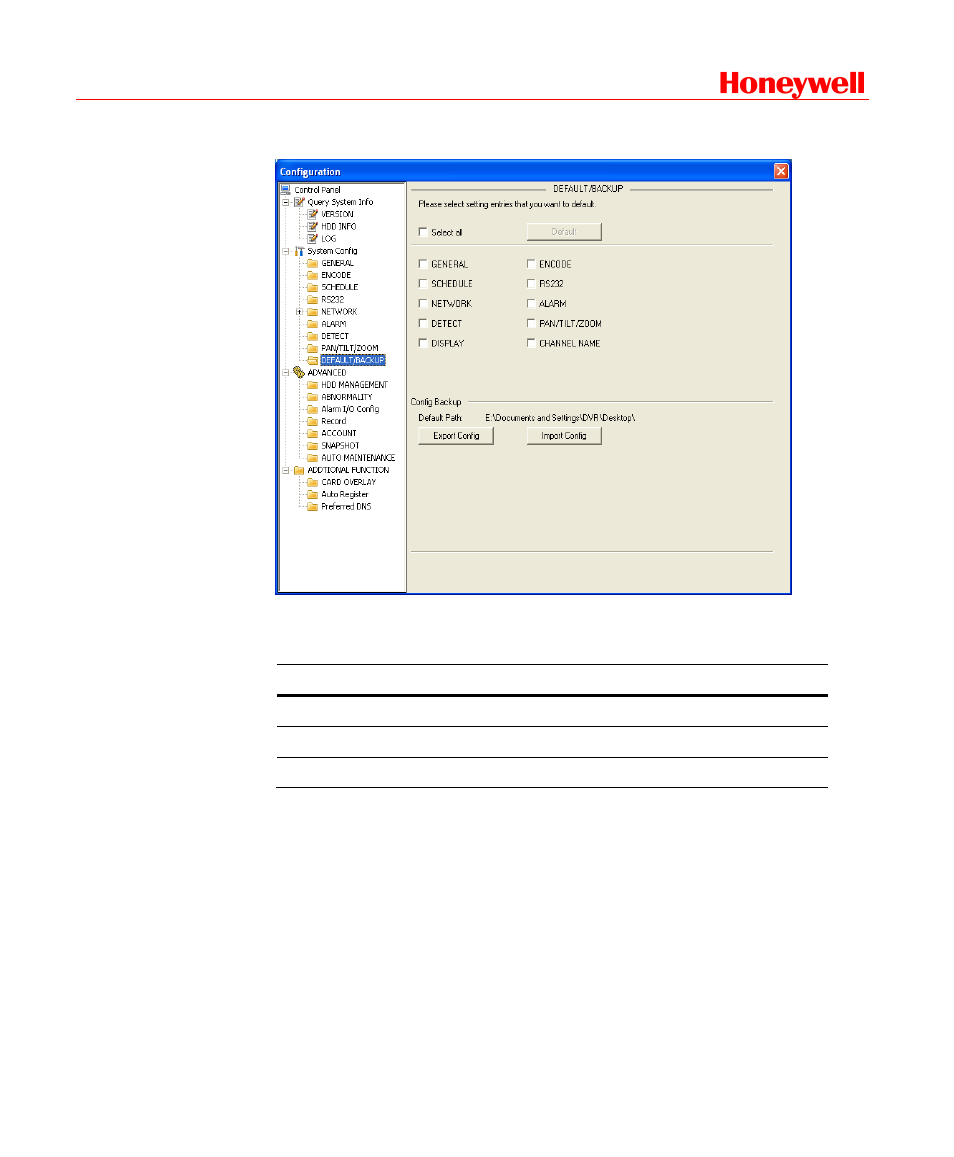Screen dimensions: 954x1157
Task: Click the ENCODE folder icon in tree
Action: (x=313, y=275)
